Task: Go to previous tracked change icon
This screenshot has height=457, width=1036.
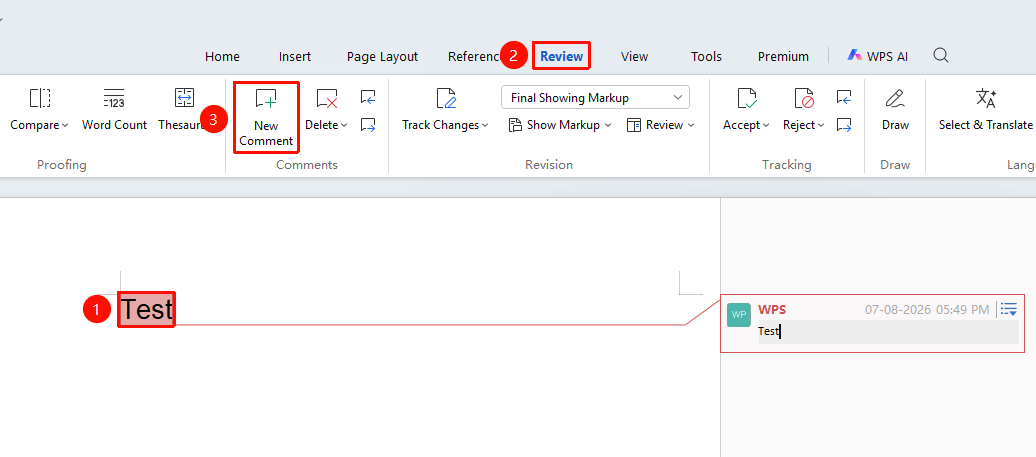Action: 844,98
